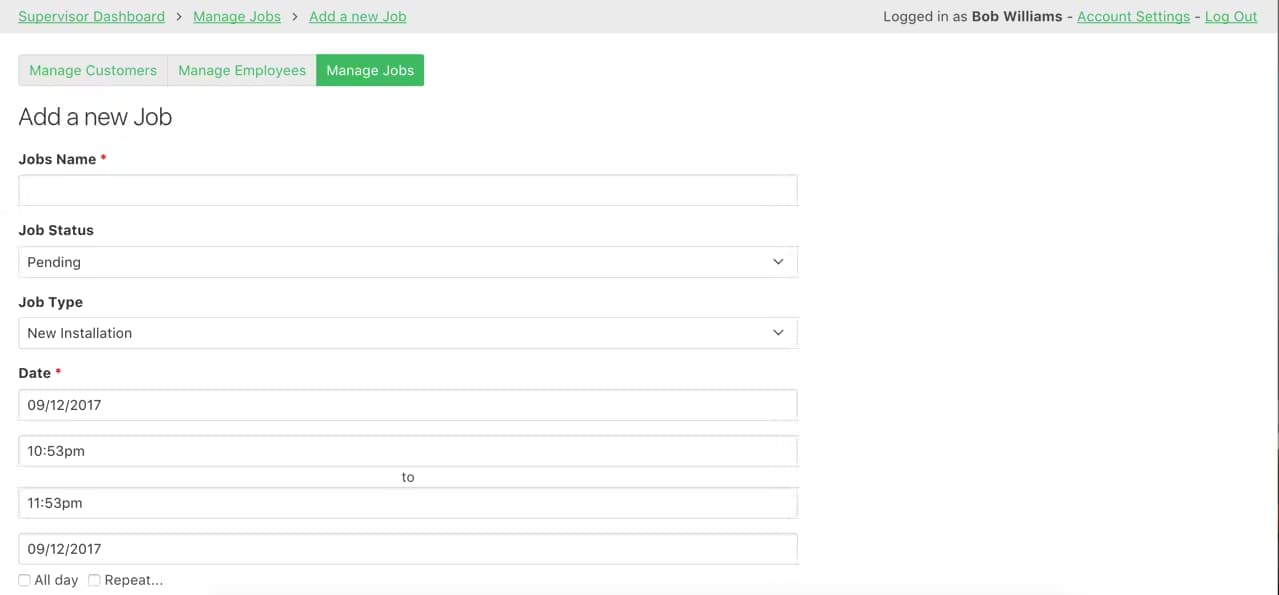Image resolution: width=1279 pixels, height=595 pixels.
Task: Click the Job Status chevron arrow
Action: [x=778, y=262]
